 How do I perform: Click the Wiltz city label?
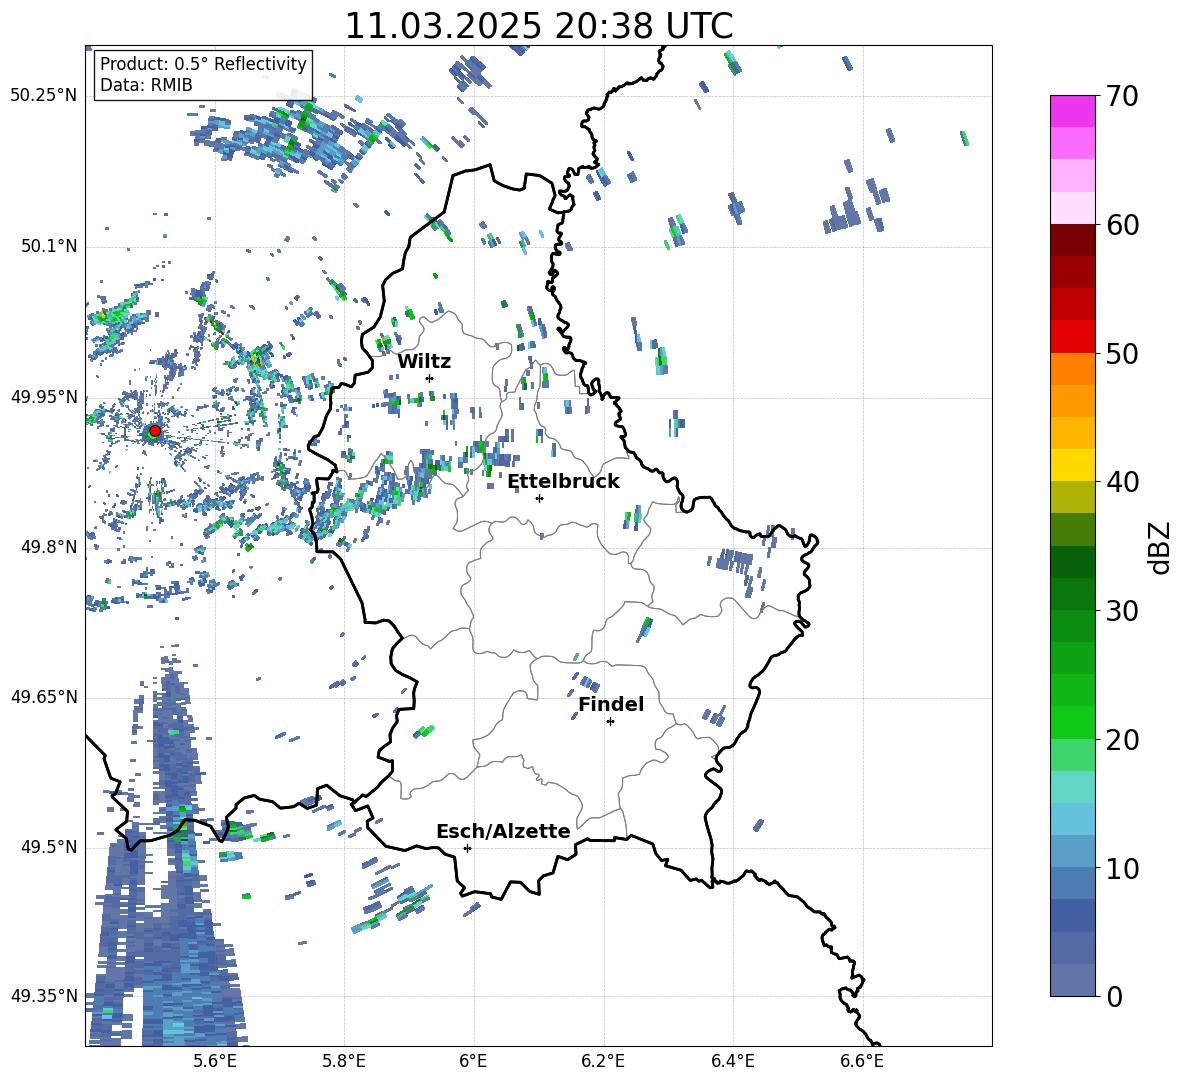coord(424,362)
